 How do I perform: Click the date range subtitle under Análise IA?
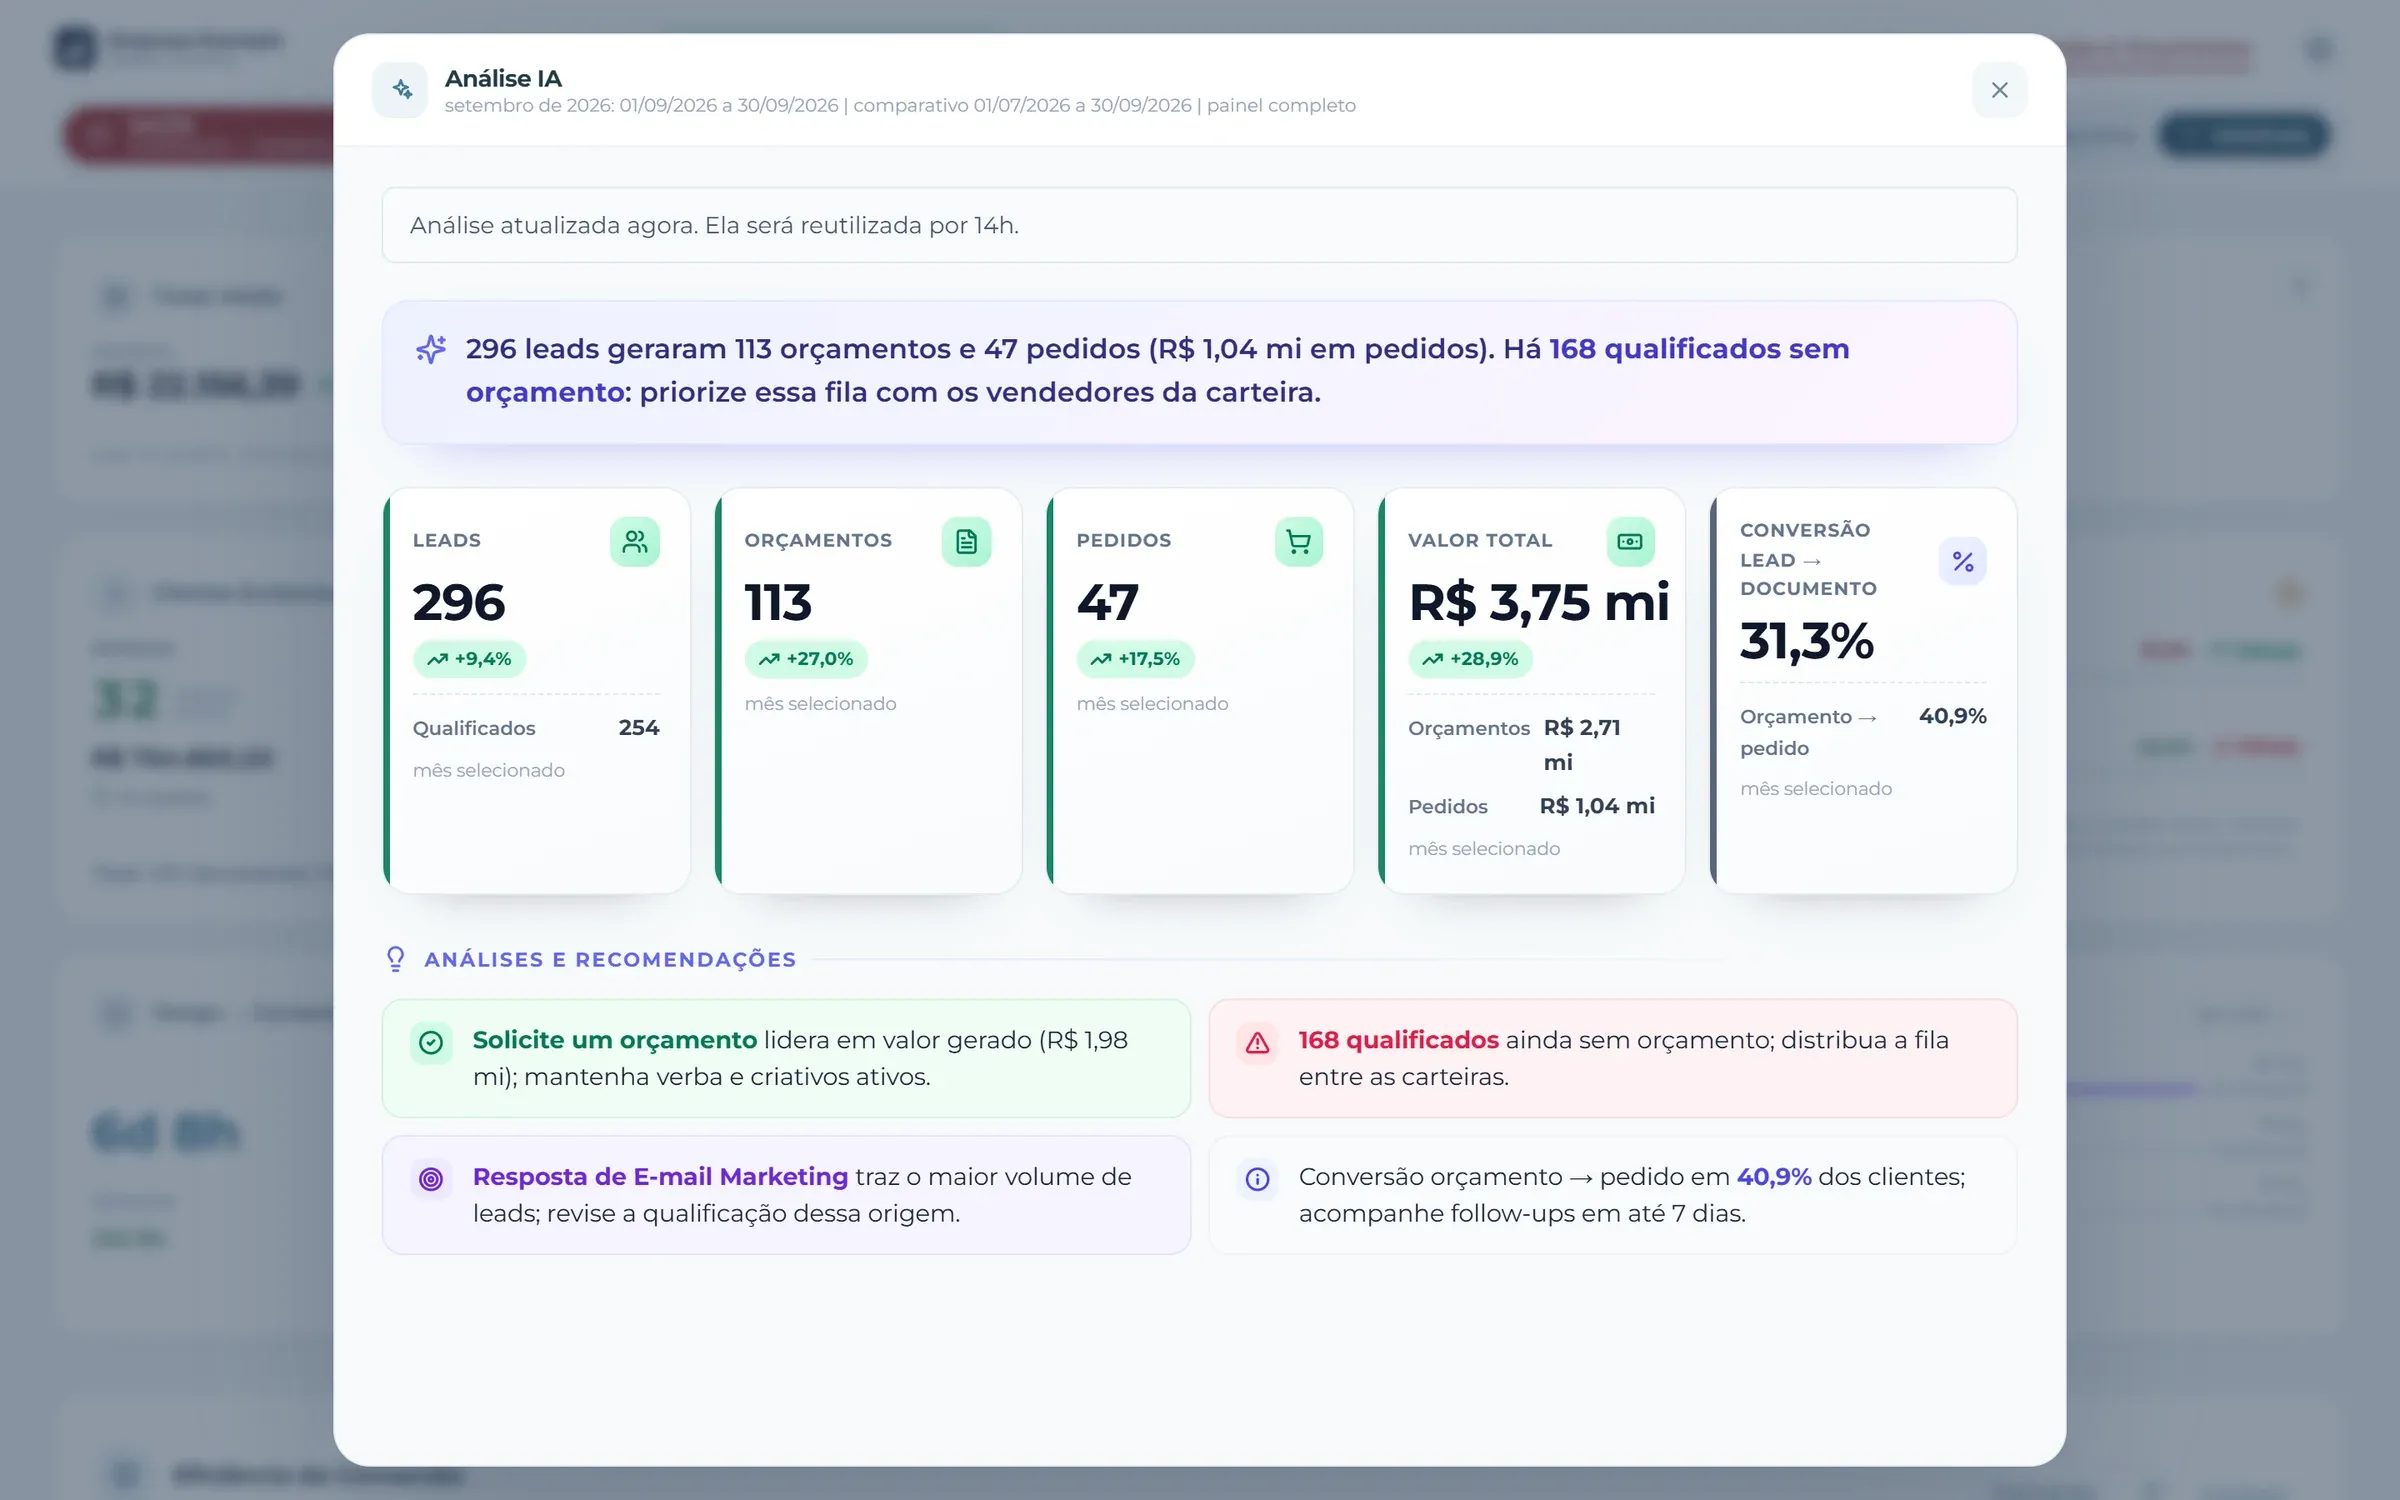tap(900, 106)
